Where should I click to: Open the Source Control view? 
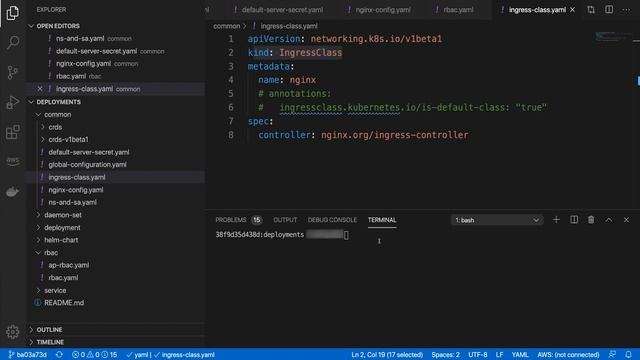coord(13,72)
